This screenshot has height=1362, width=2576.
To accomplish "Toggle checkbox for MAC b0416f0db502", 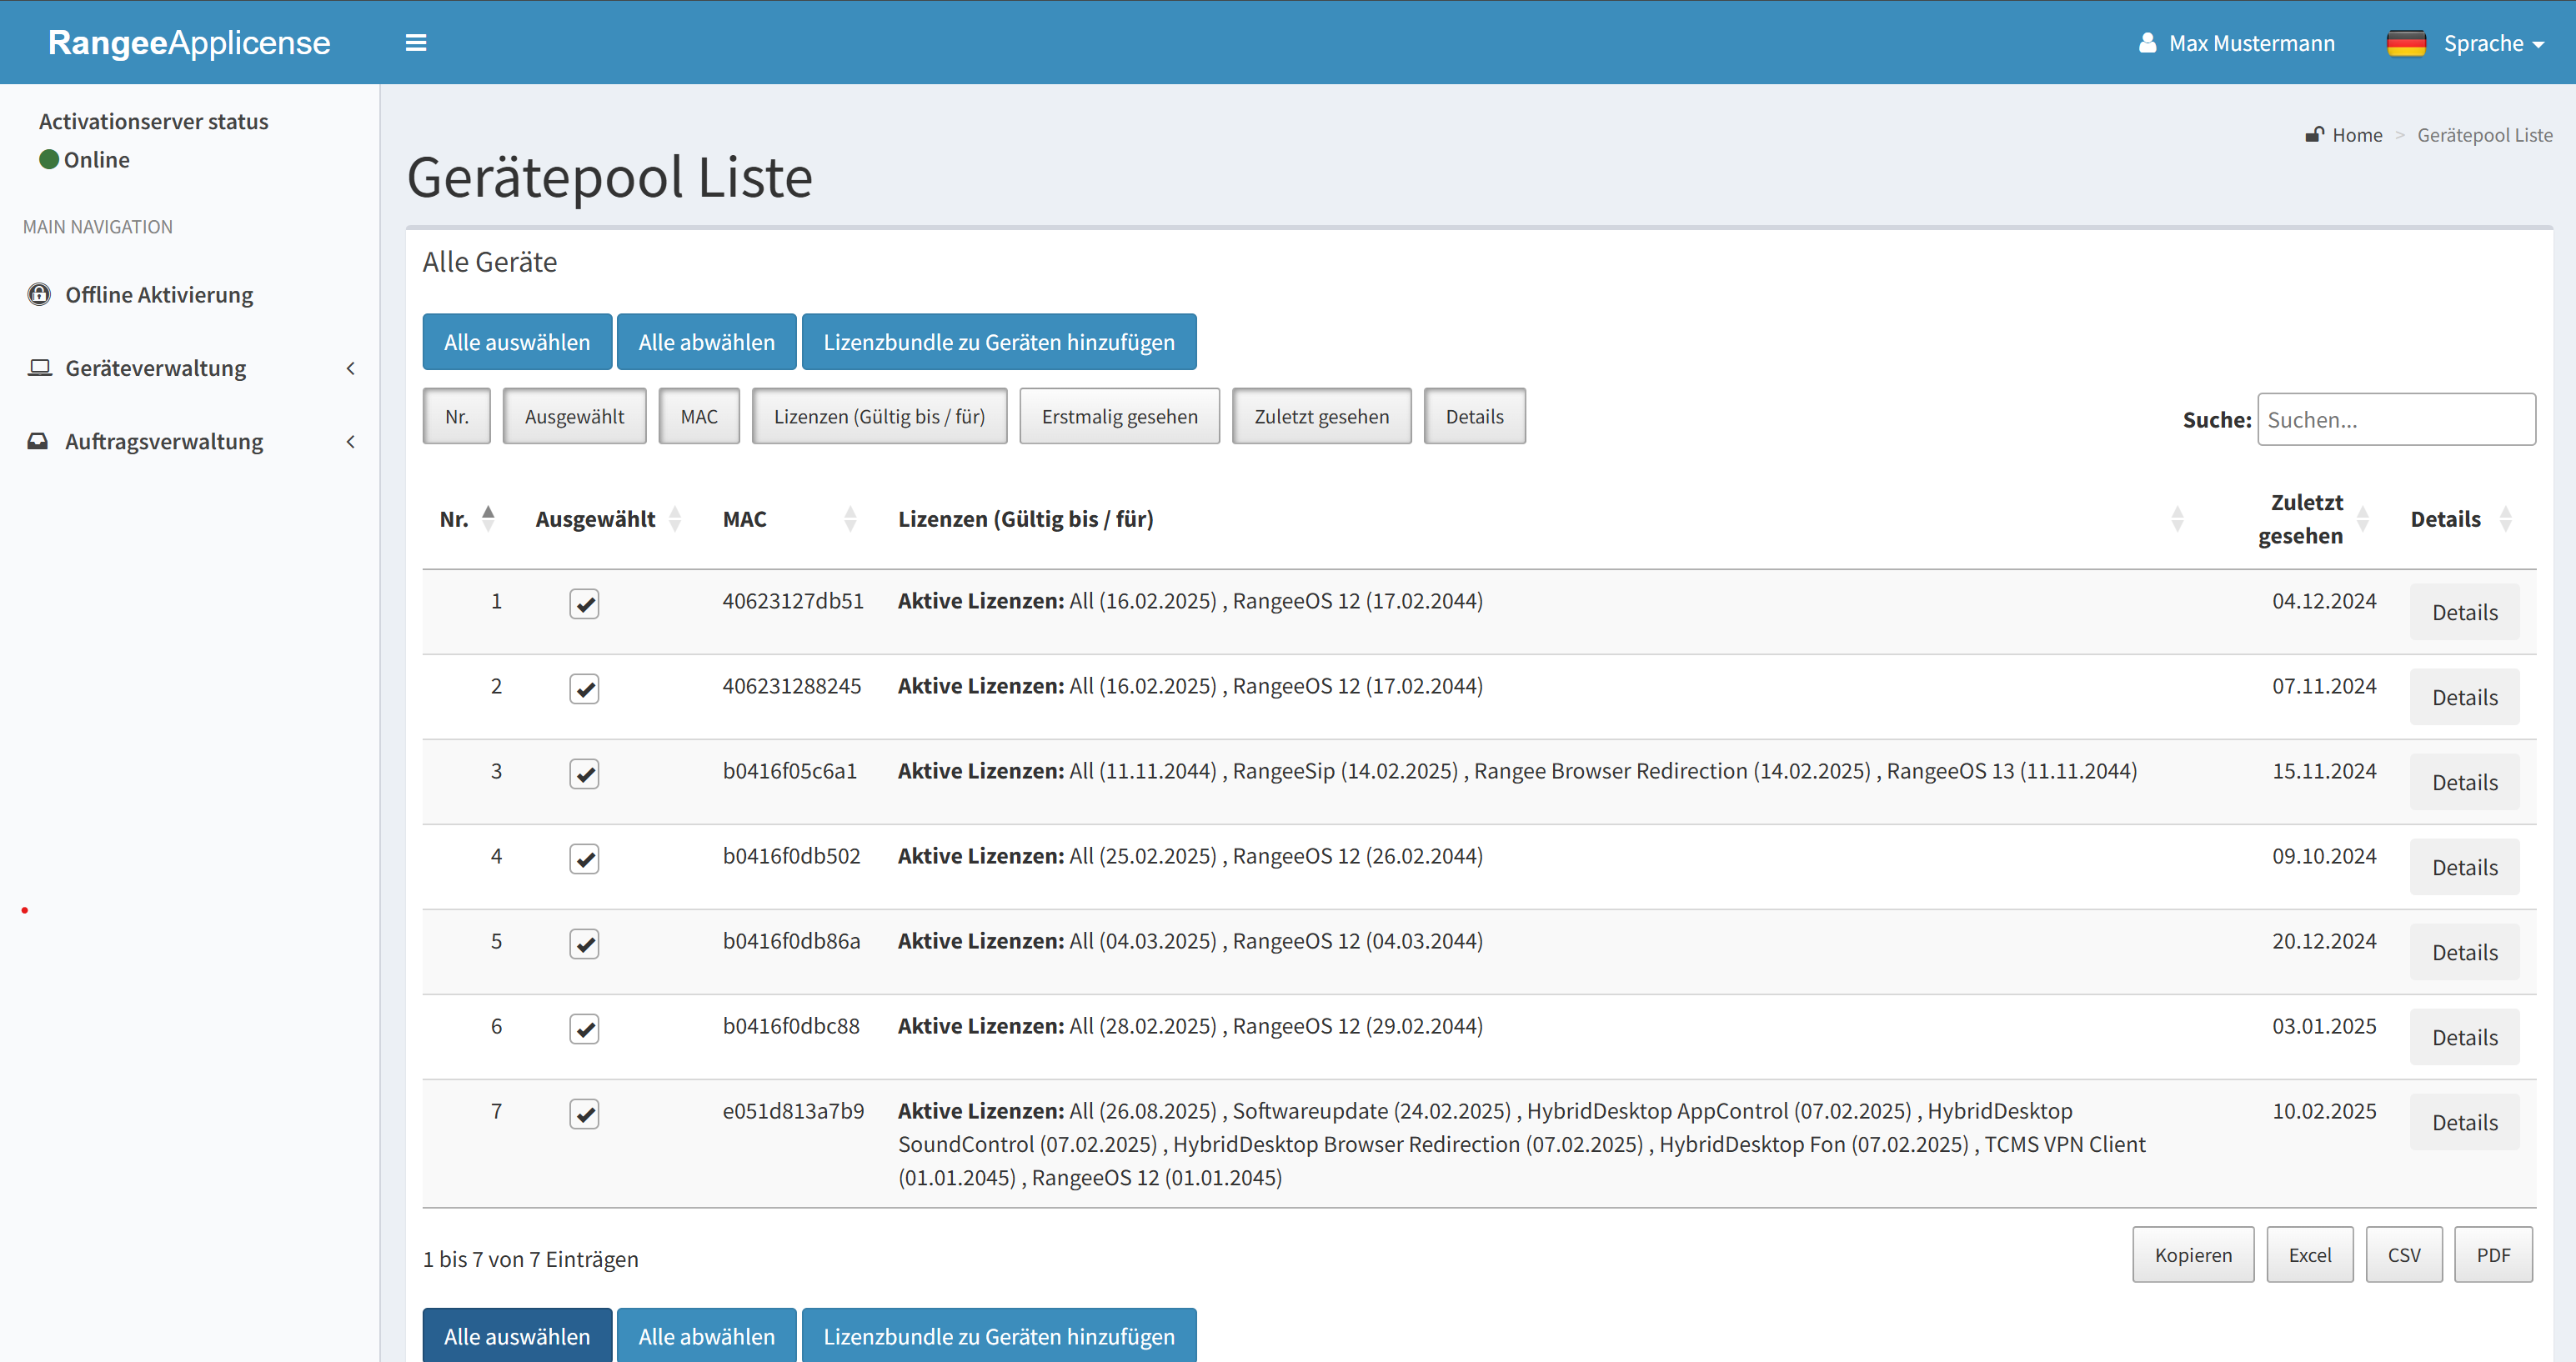I will (584, 859).
